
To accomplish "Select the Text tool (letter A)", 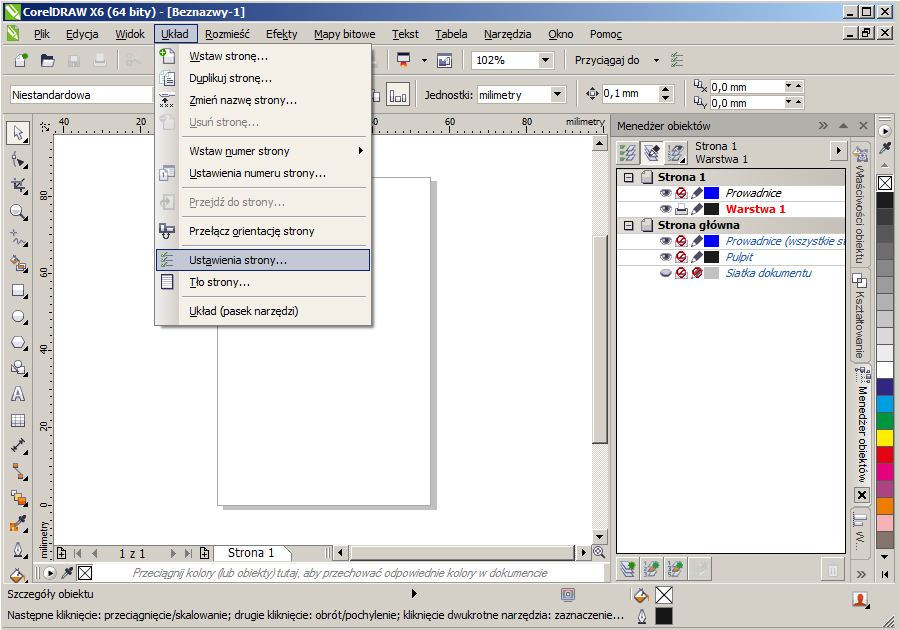I will pos(18,394).
